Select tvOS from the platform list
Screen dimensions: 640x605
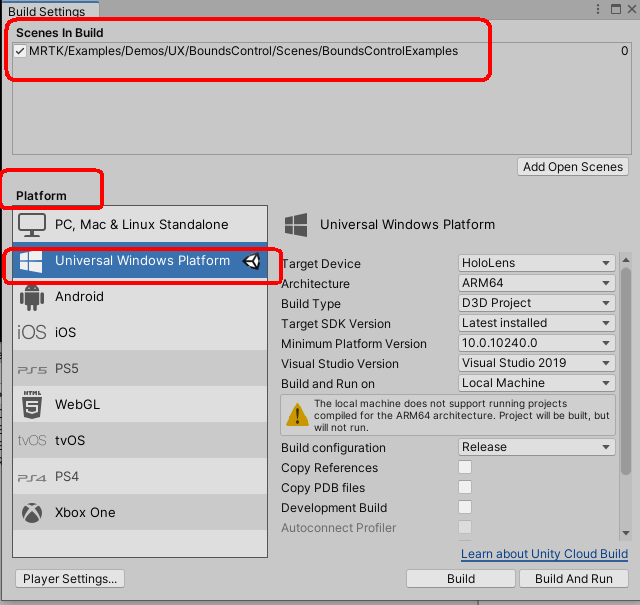click(140, 440)
